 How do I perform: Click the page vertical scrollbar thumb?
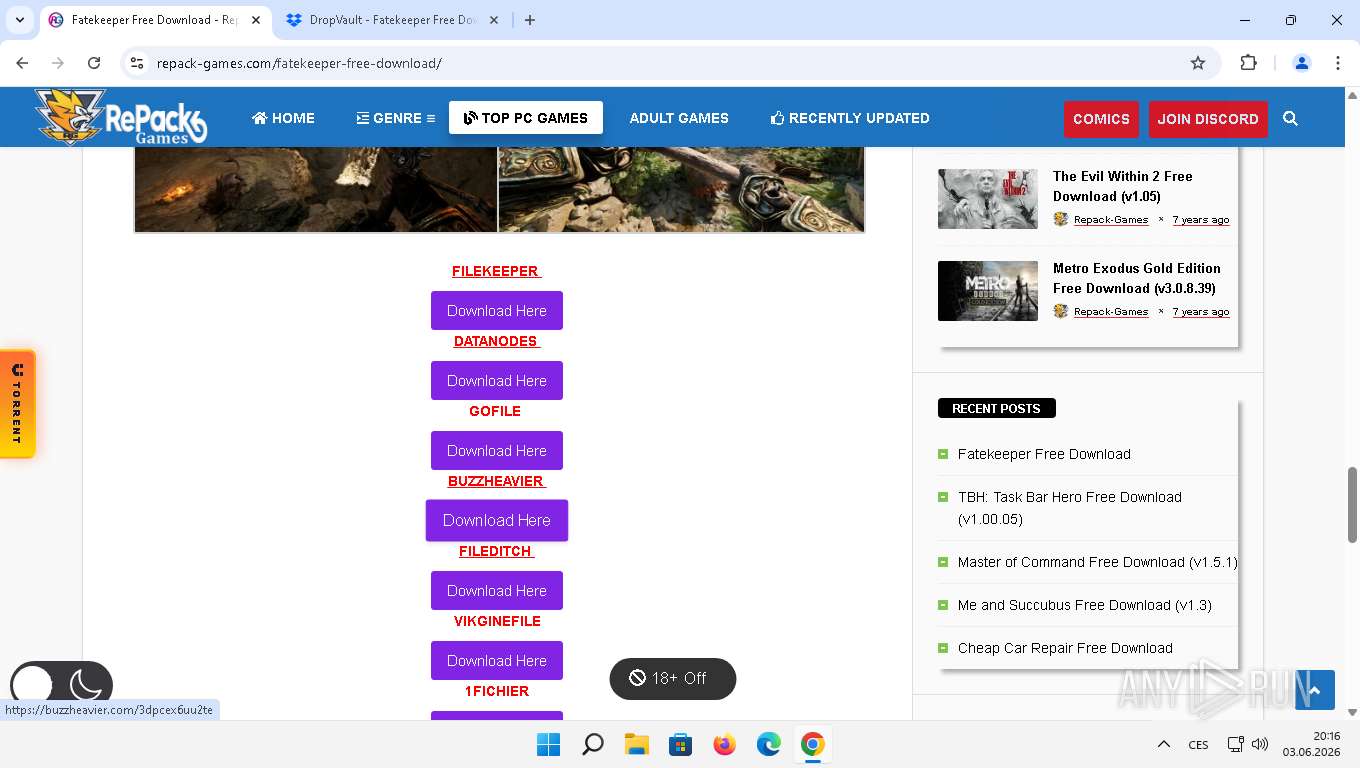coord(1352,505)
